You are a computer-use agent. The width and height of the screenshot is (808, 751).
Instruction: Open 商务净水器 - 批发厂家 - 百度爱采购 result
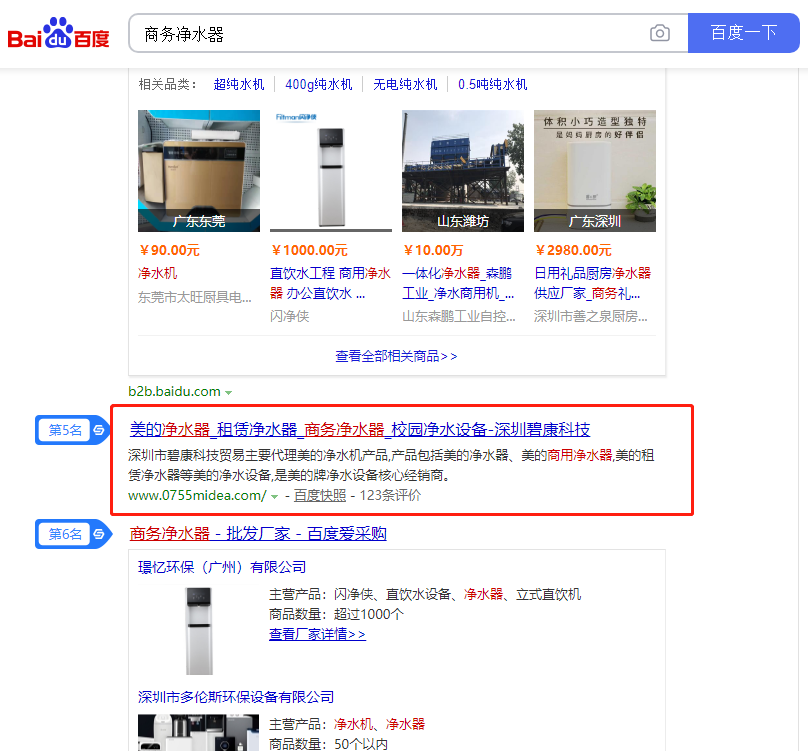(258, 533)
